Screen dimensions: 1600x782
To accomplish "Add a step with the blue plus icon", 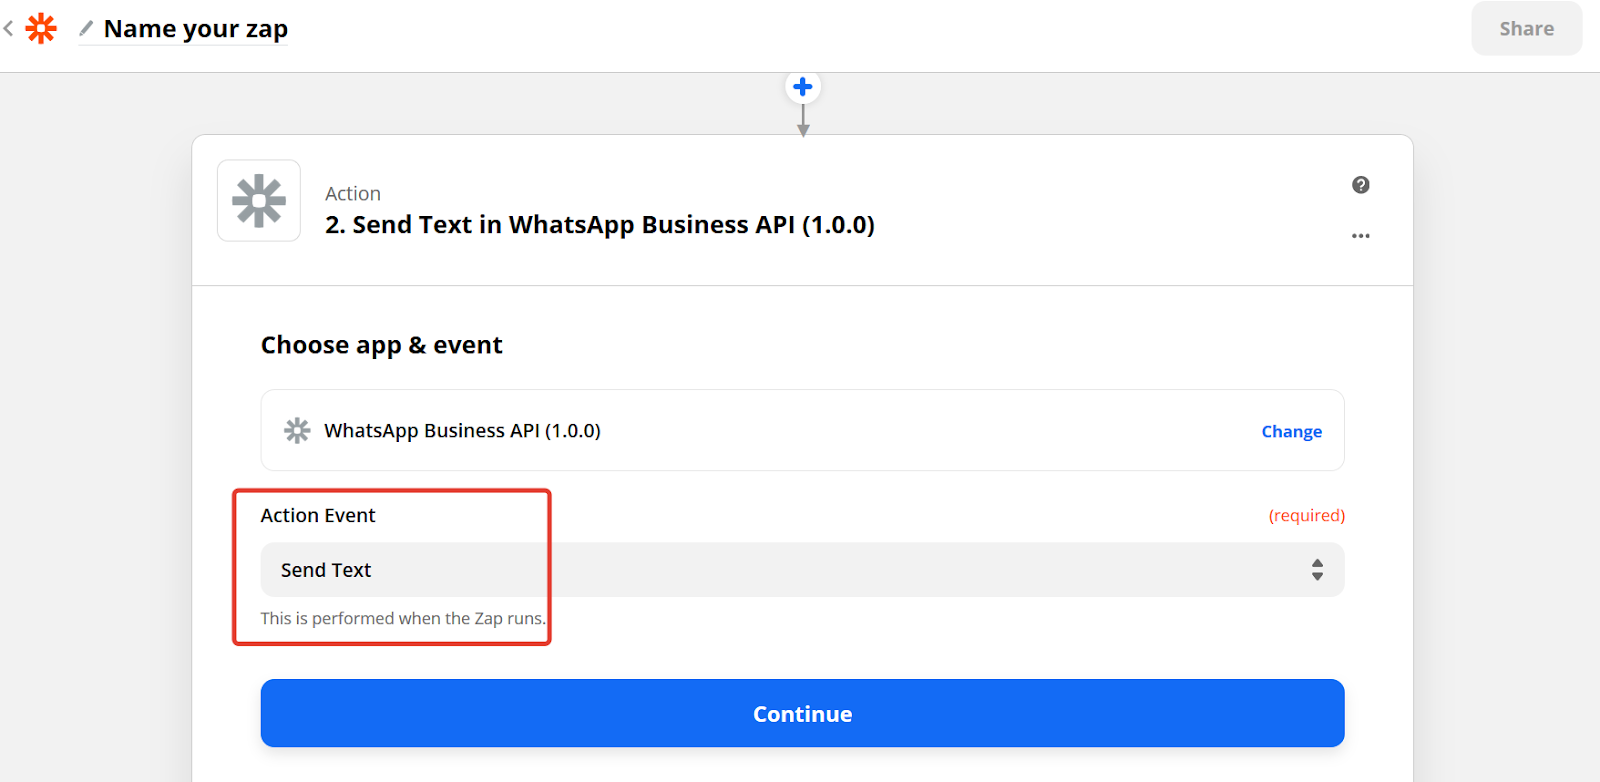I will pos(802,87).
